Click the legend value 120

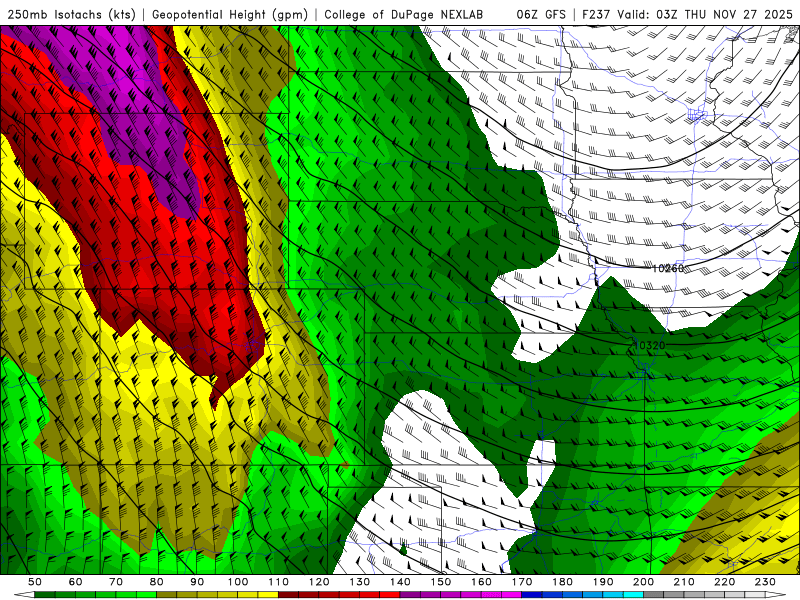tap(319, 582)
